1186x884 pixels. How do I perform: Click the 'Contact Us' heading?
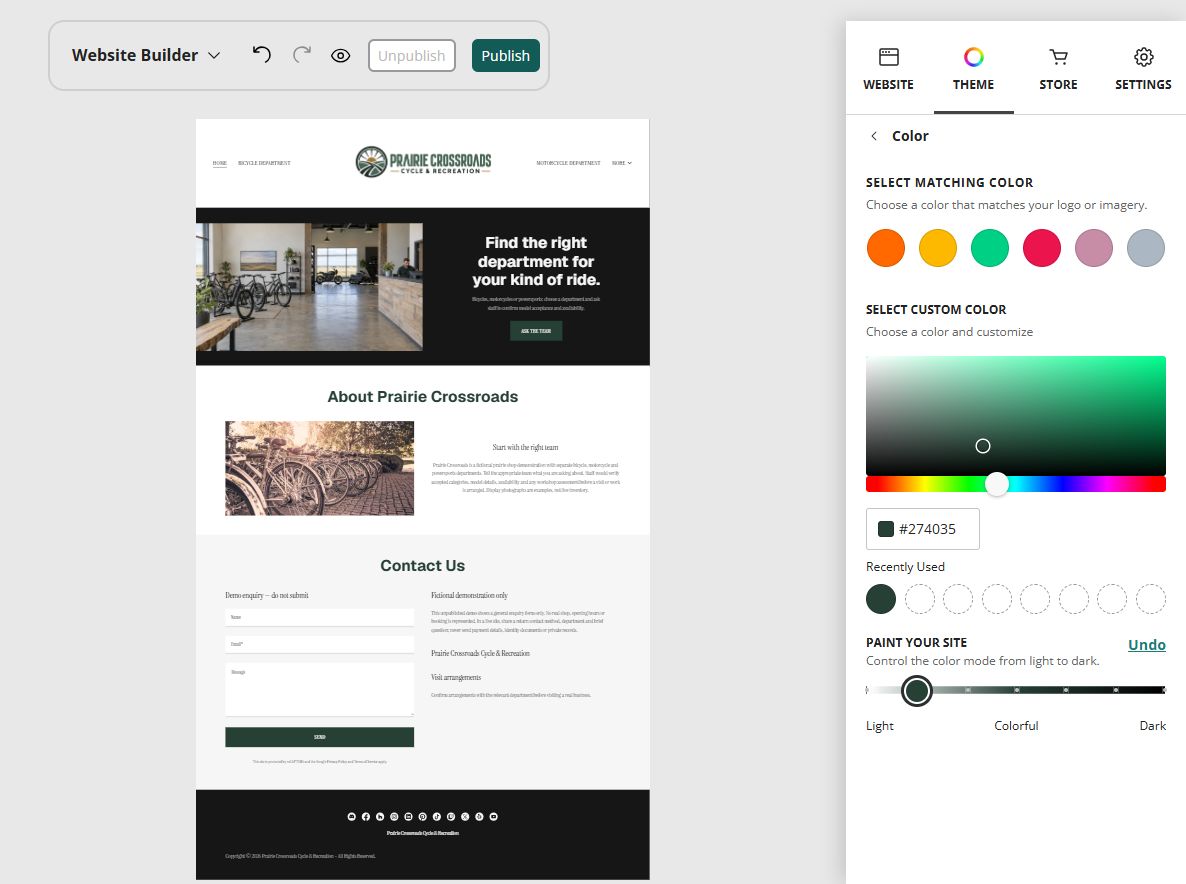(x=423, y=566)
